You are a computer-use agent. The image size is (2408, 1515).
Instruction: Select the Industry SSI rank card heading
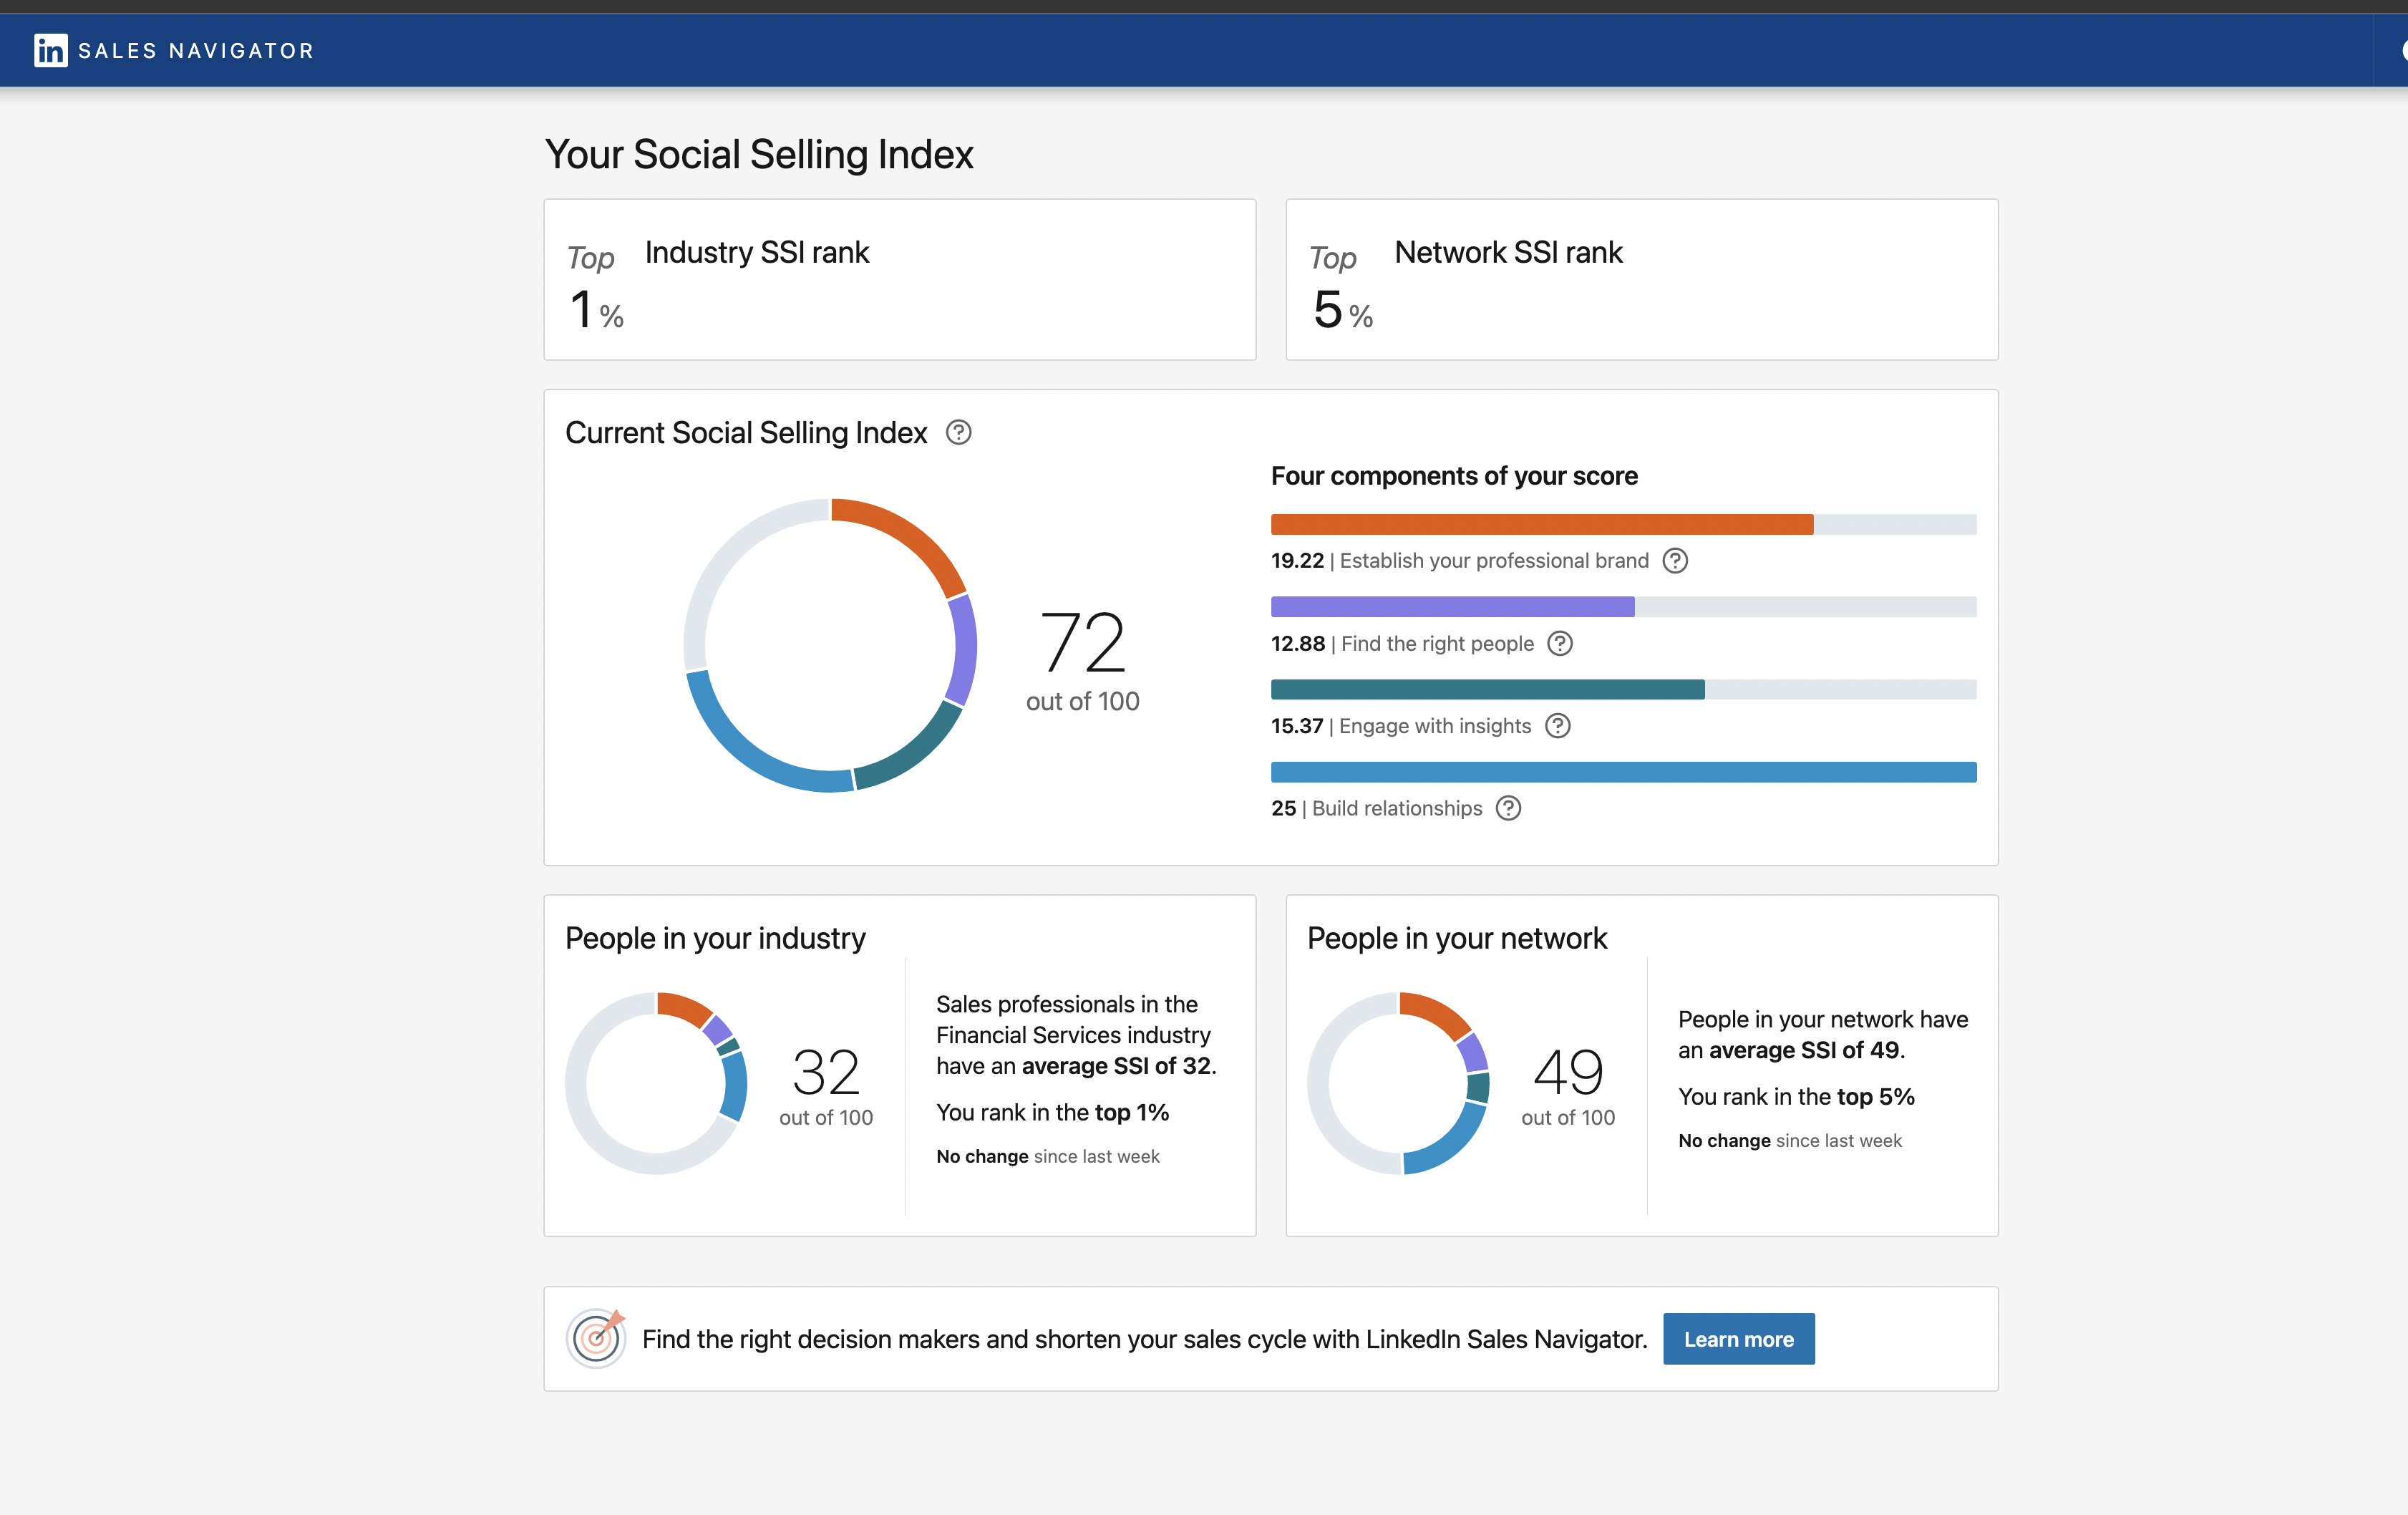tap(757, 252)
